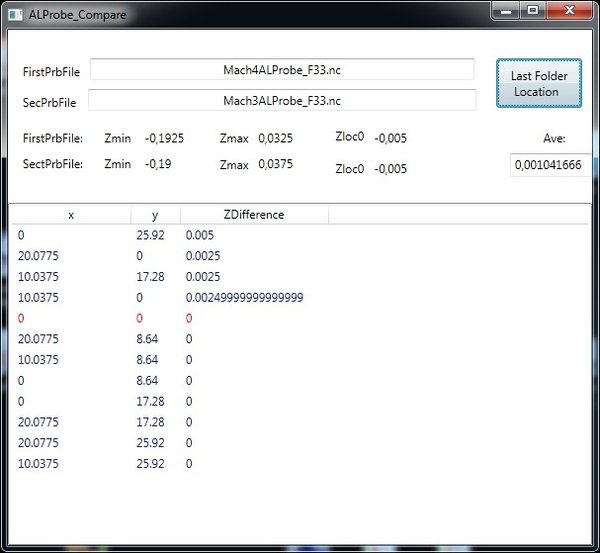Click the FirstPrbFile field showing Mach4ALProbe_F33.nc
This screenshot has width=600, height=553.
click(282, 69)
